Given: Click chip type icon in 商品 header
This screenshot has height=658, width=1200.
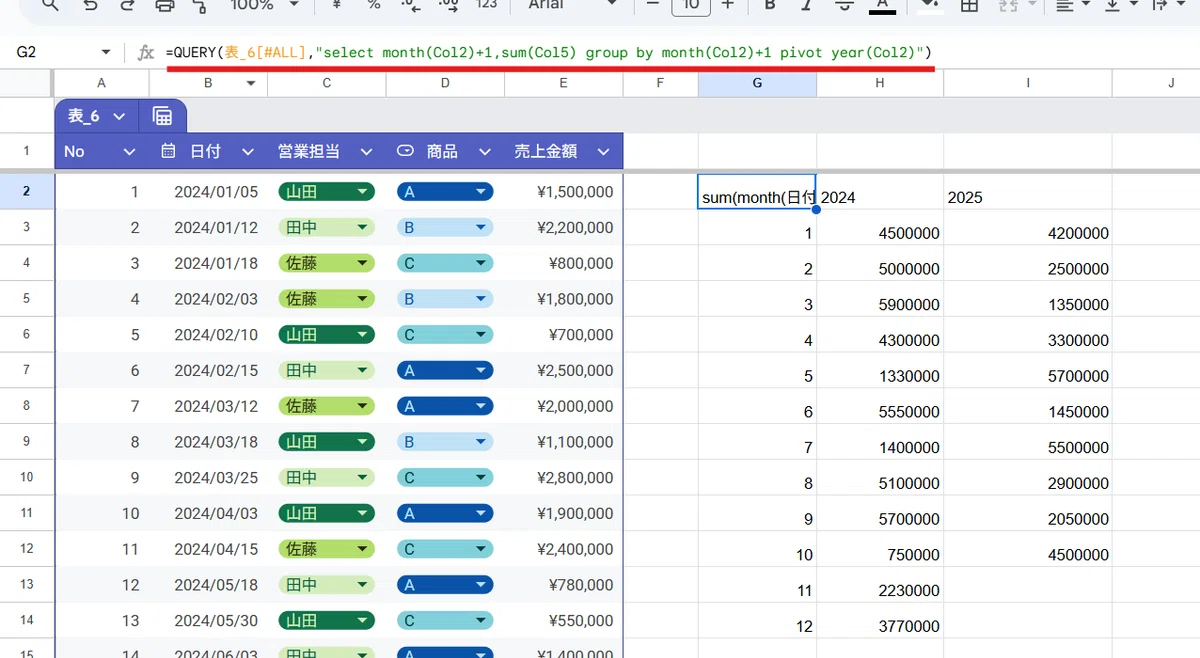Looking at the screenshot, I should coord(405,151).
